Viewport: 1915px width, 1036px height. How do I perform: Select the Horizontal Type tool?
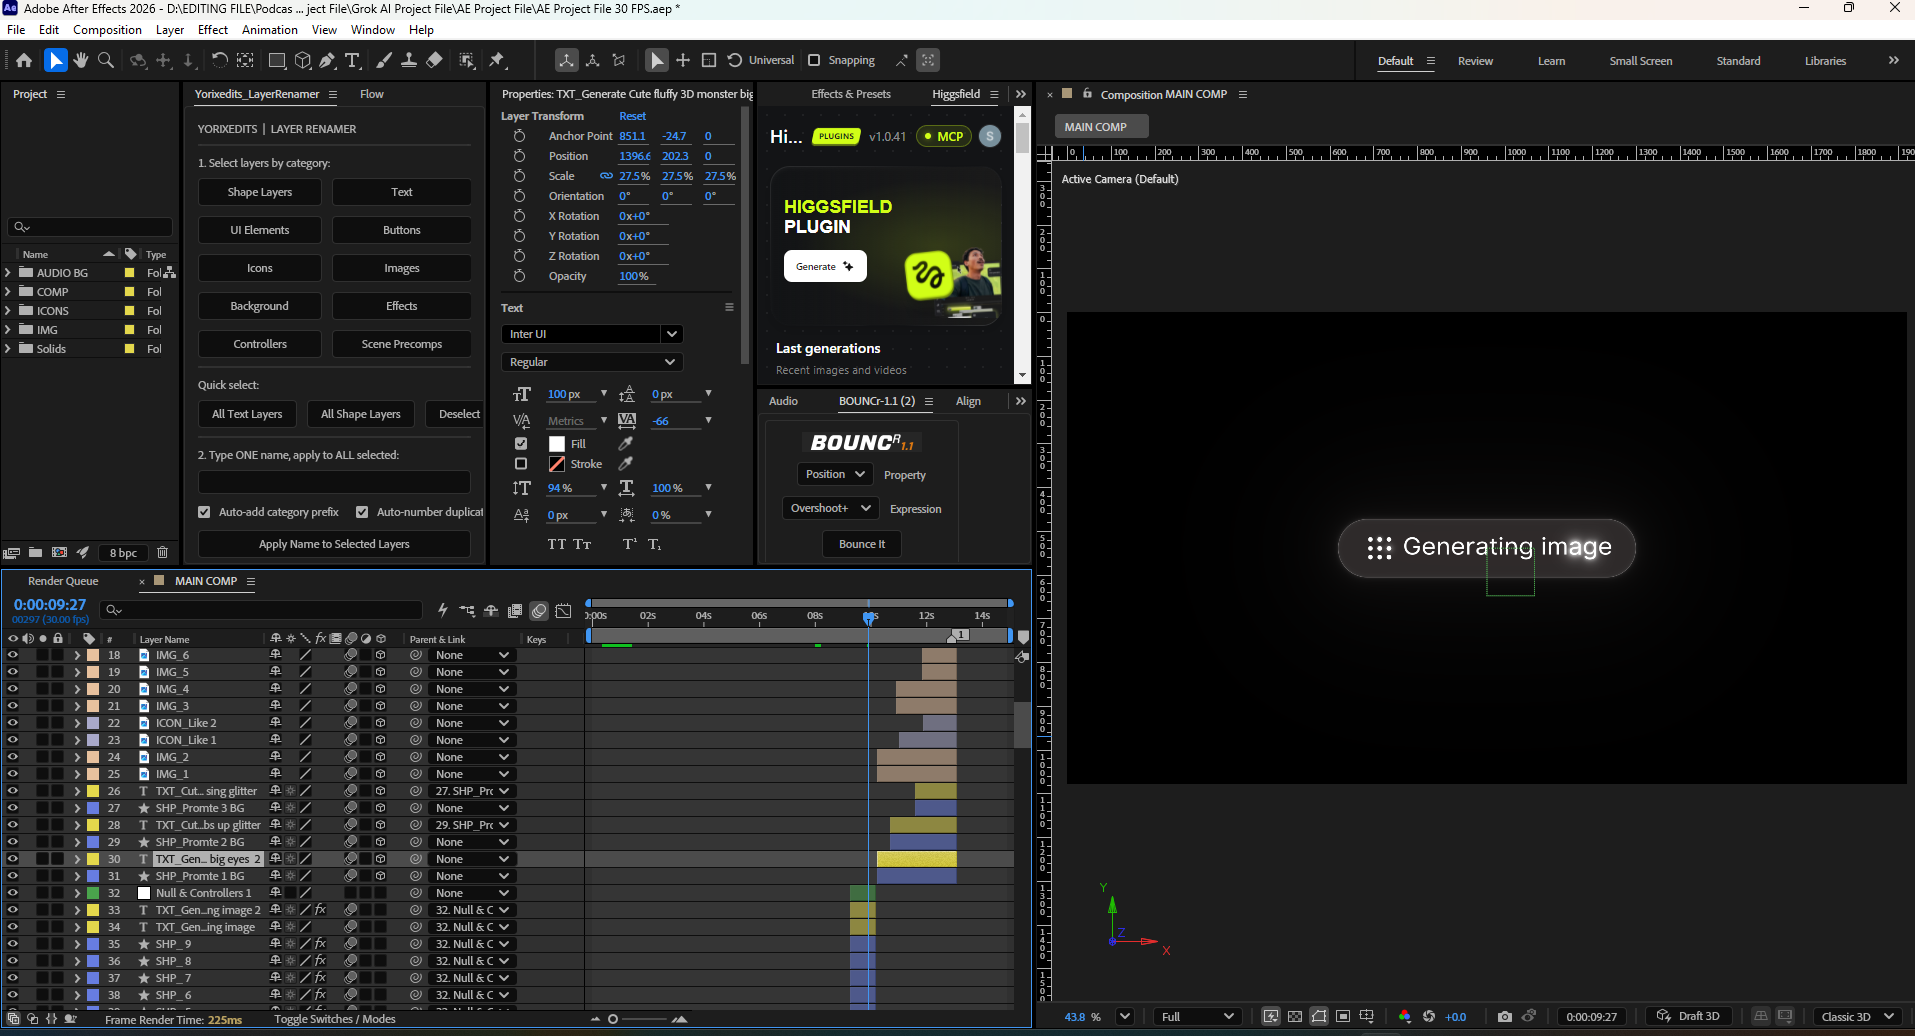352,60
